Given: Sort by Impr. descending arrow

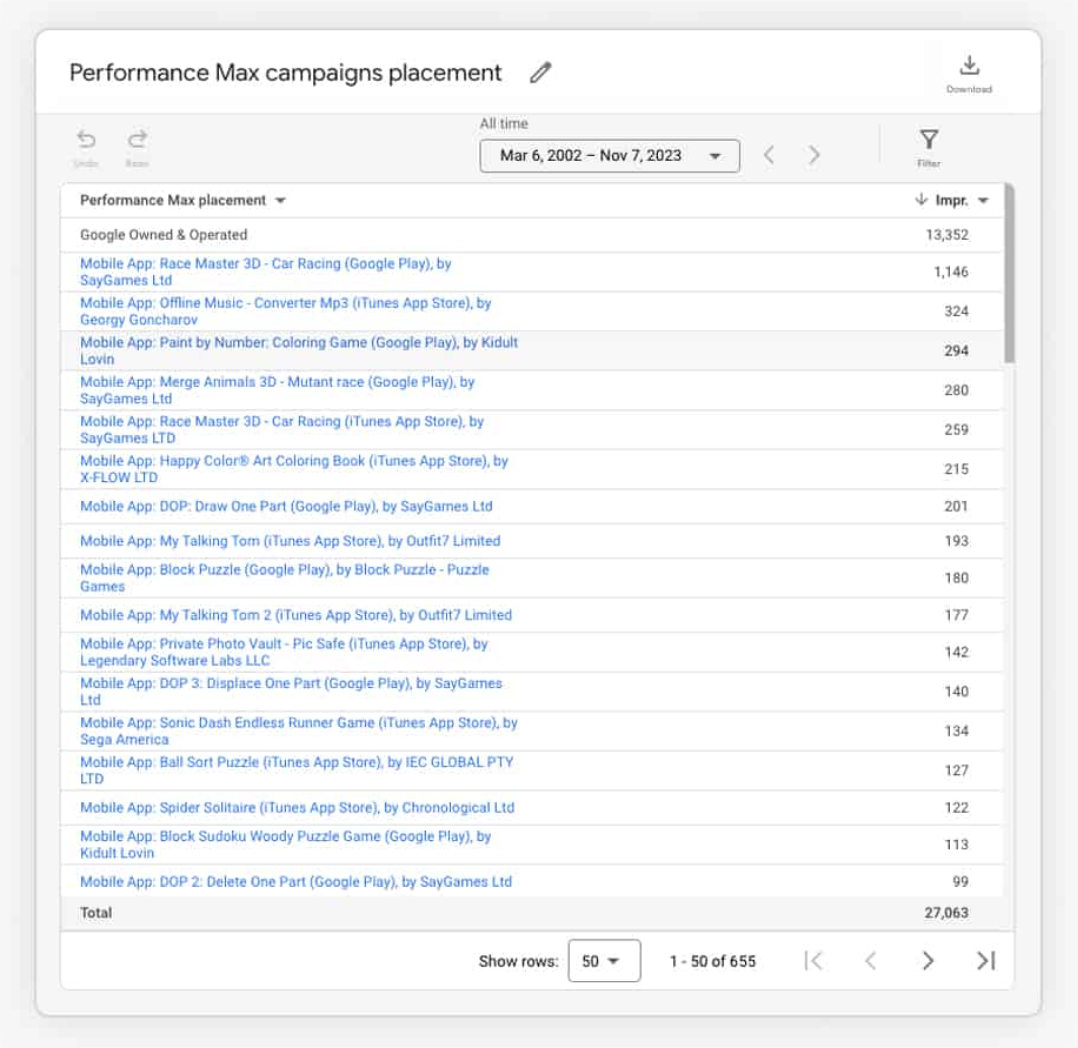Looking at the screenshot, I should pyautogui.click(x=921, y=199).
